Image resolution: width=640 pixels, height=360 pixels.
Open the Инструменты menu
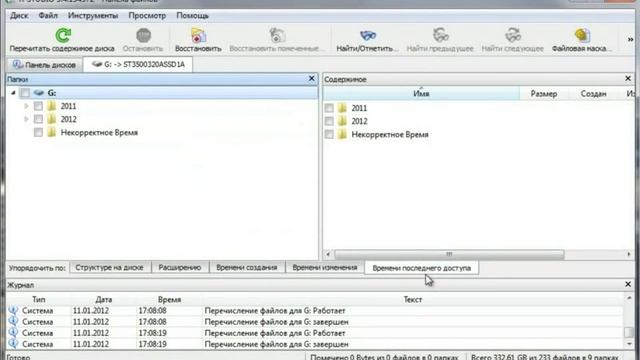(x=93, y=16)
